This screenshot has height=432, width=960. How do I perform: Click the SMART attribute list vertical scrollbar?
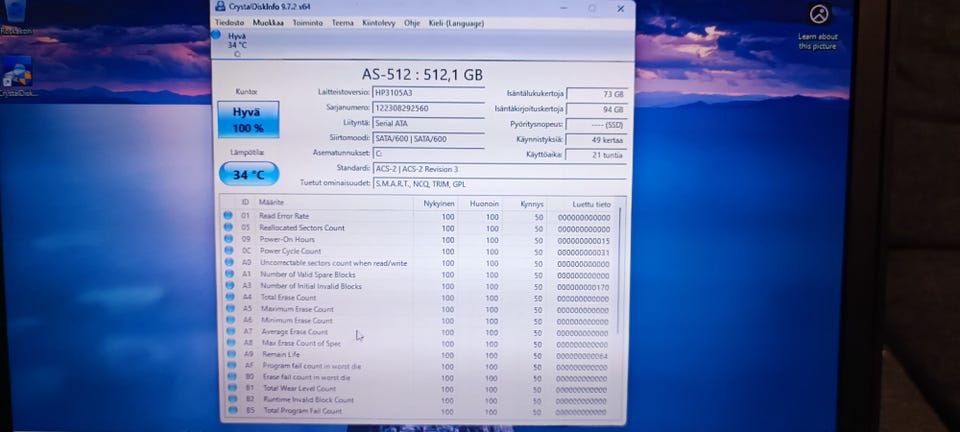pos(620,269)
